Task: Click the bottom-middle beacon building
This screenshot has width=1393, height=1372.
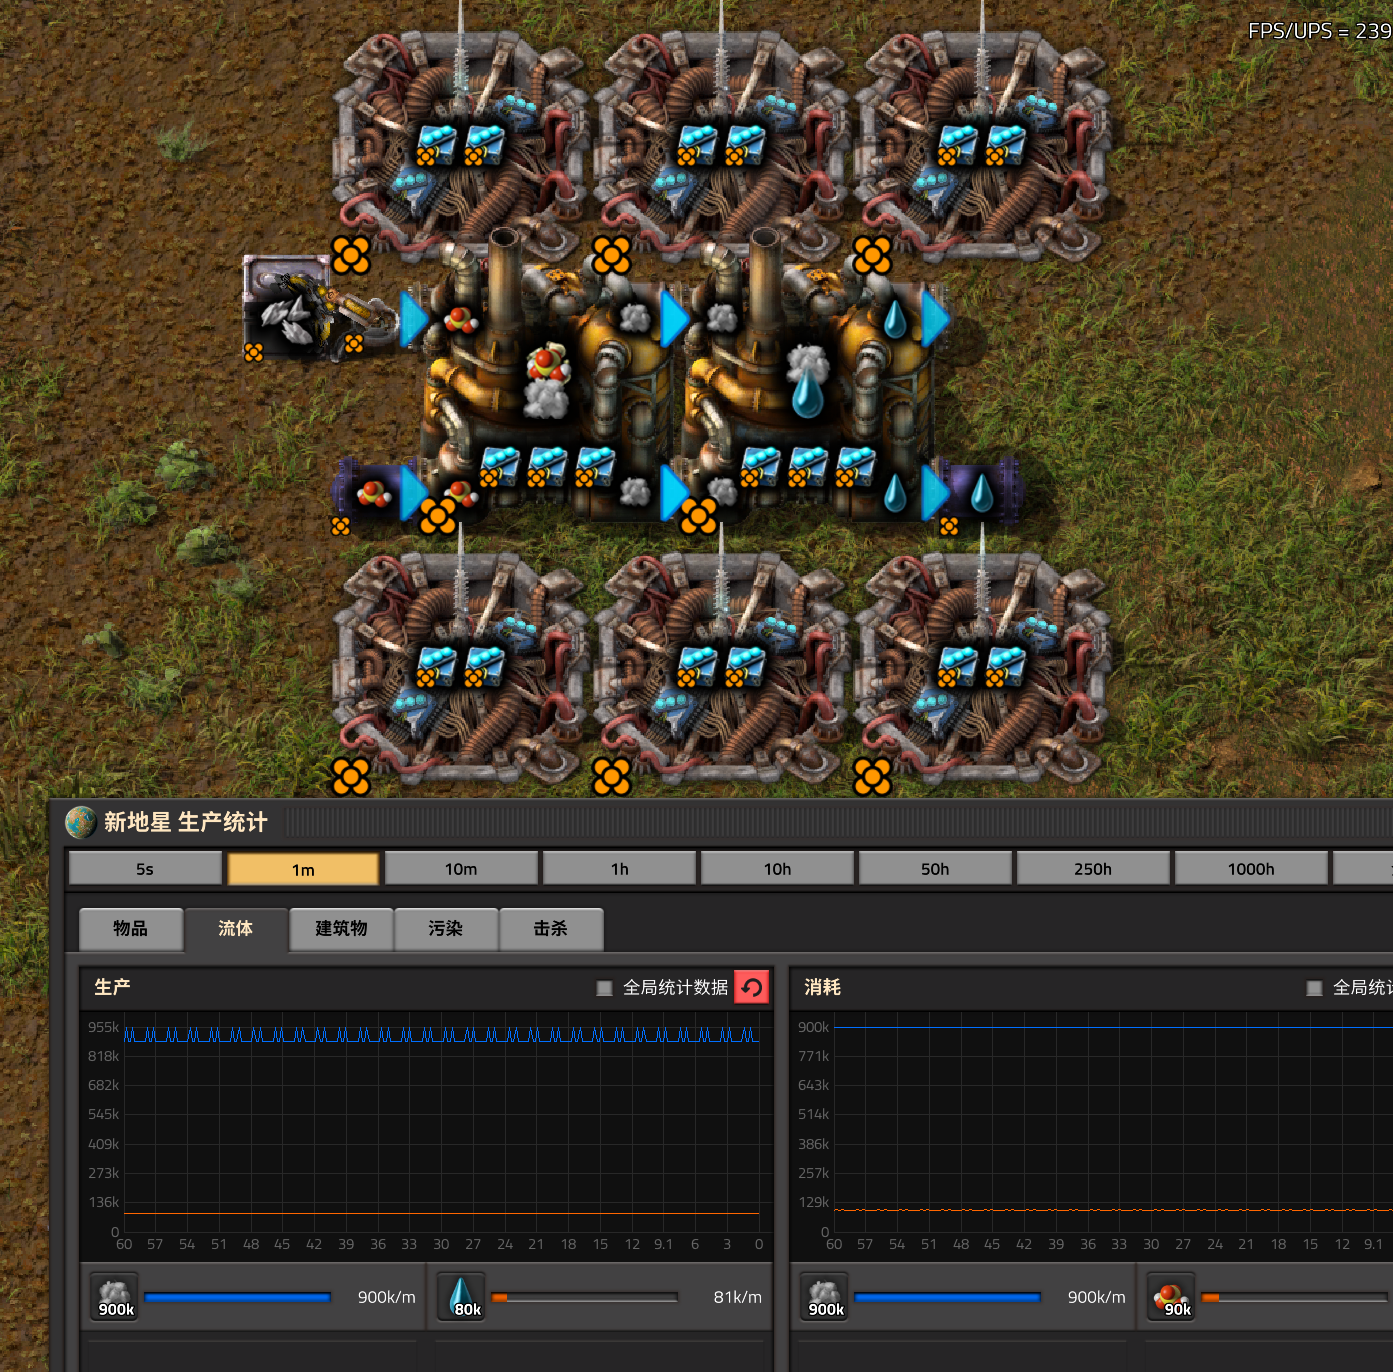Action: click(721, 668)
